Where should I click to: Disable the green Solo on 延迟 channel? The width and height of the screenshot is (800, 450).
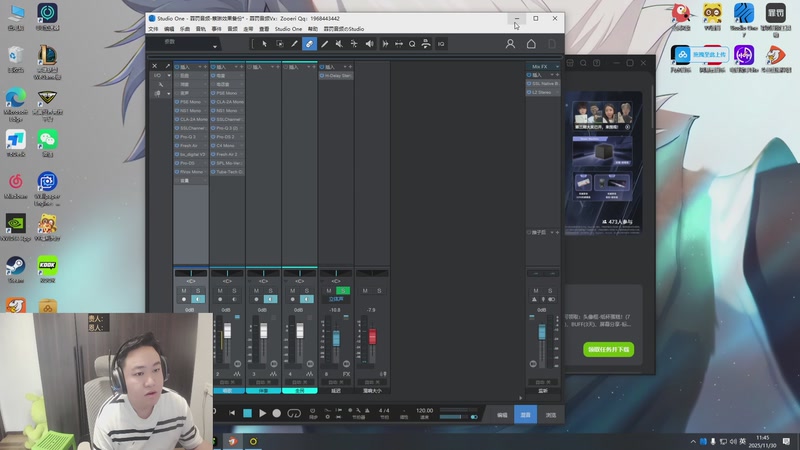343,291
